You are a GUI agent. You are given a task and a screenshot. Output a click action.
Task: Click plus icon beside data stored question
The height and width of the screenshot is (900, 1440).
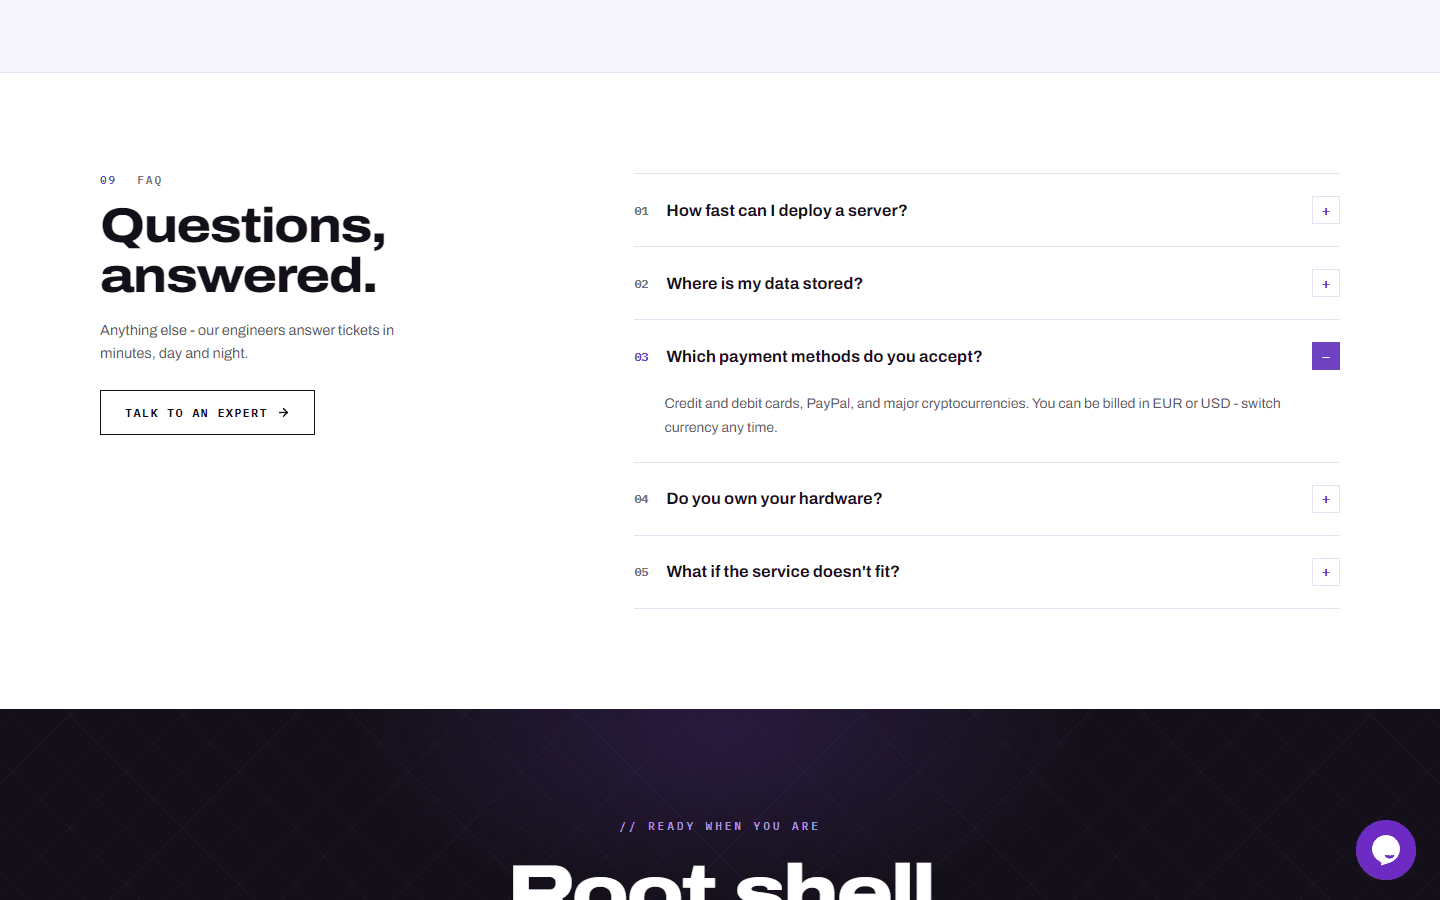pos(1326,283)
